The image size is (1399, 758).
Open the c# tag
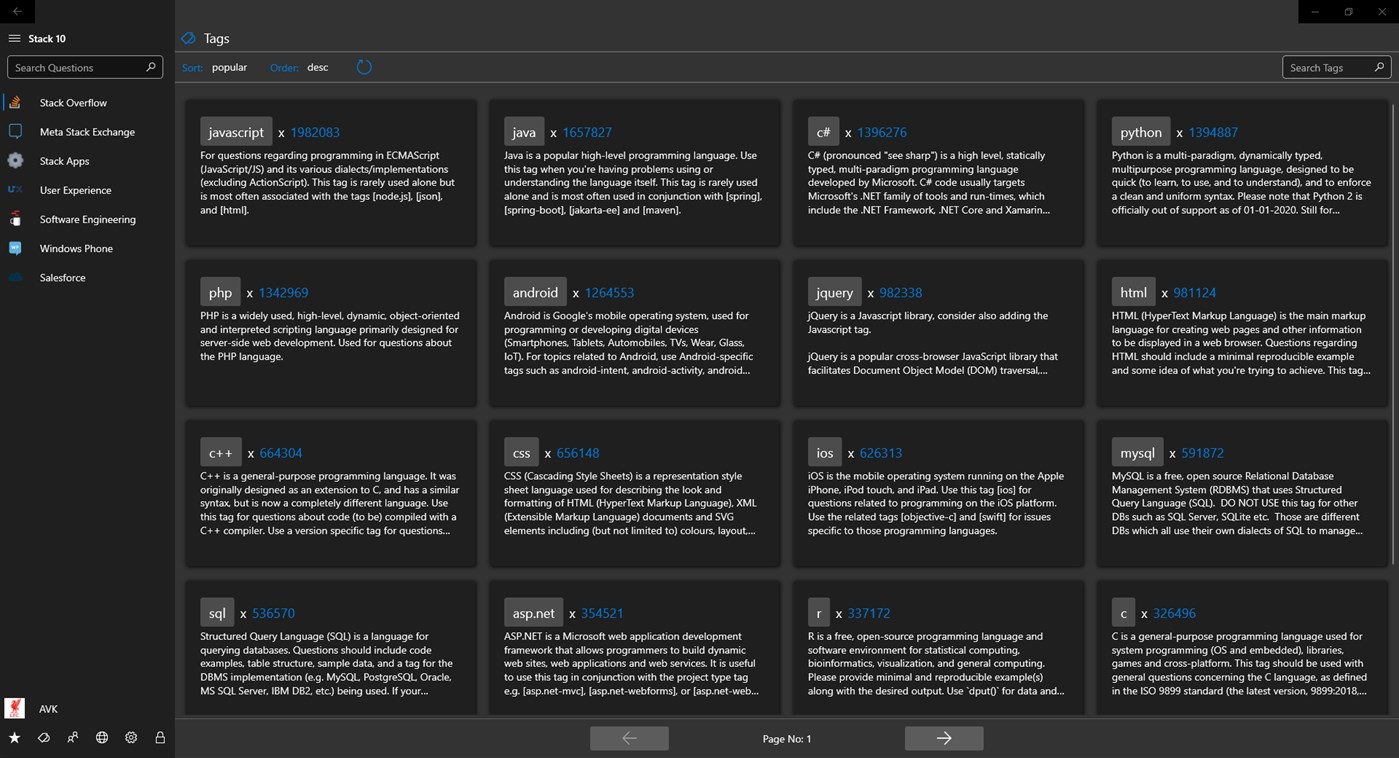click(x=823, y=132)
